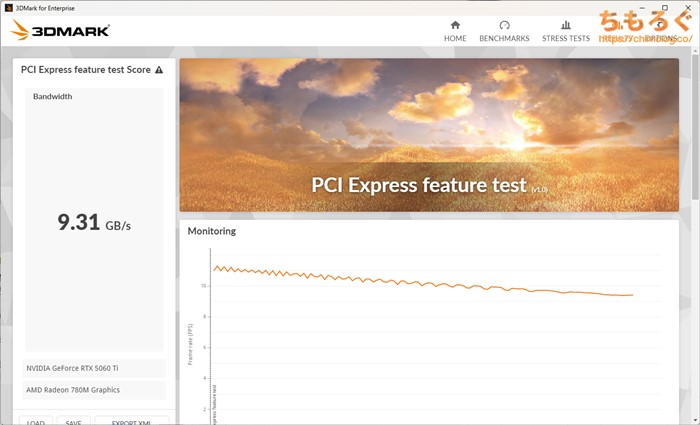The image size is (700, 425).
Task: Click the LOAD result button
Action: [36, 421]
